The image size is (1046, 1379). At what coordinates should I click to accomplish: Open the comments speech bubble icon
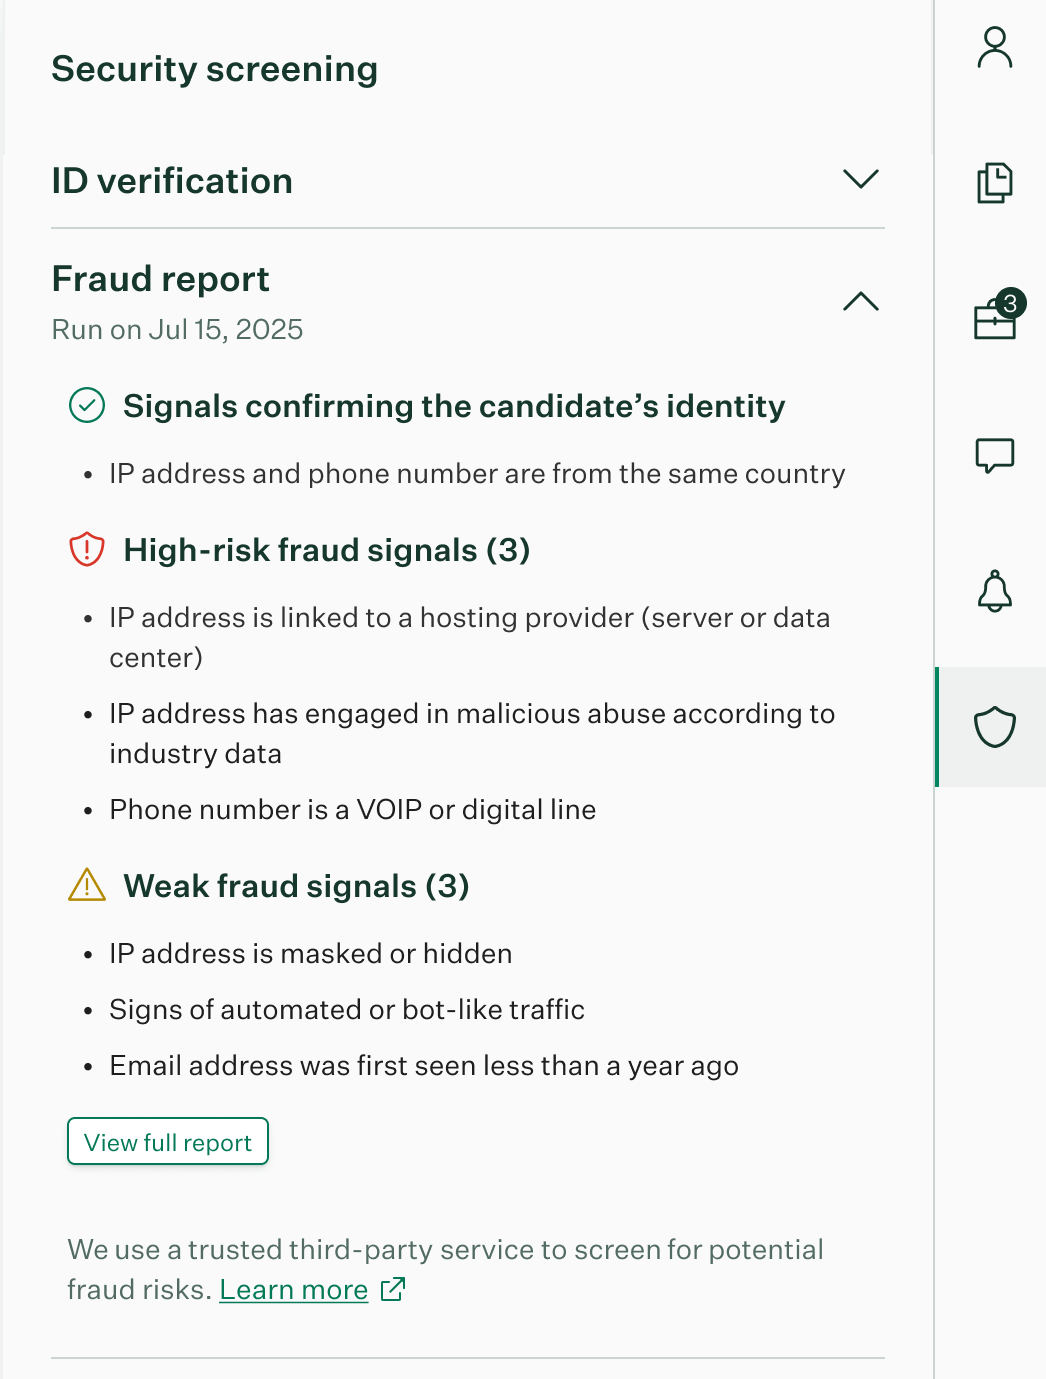994,455
